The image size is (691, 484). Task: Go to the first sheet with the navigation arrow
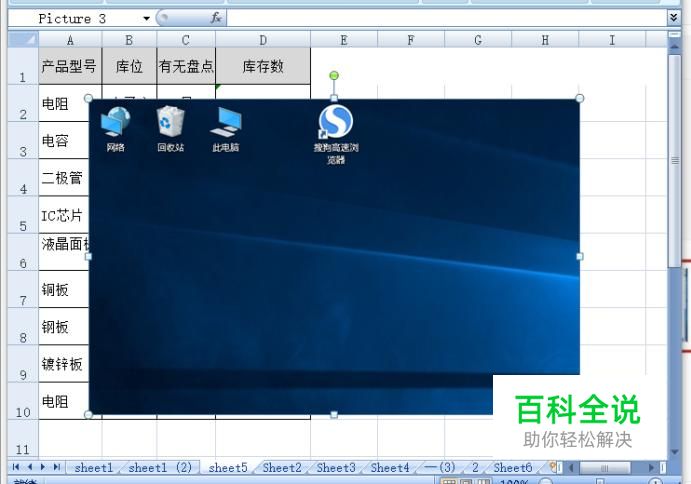[16, 467]
